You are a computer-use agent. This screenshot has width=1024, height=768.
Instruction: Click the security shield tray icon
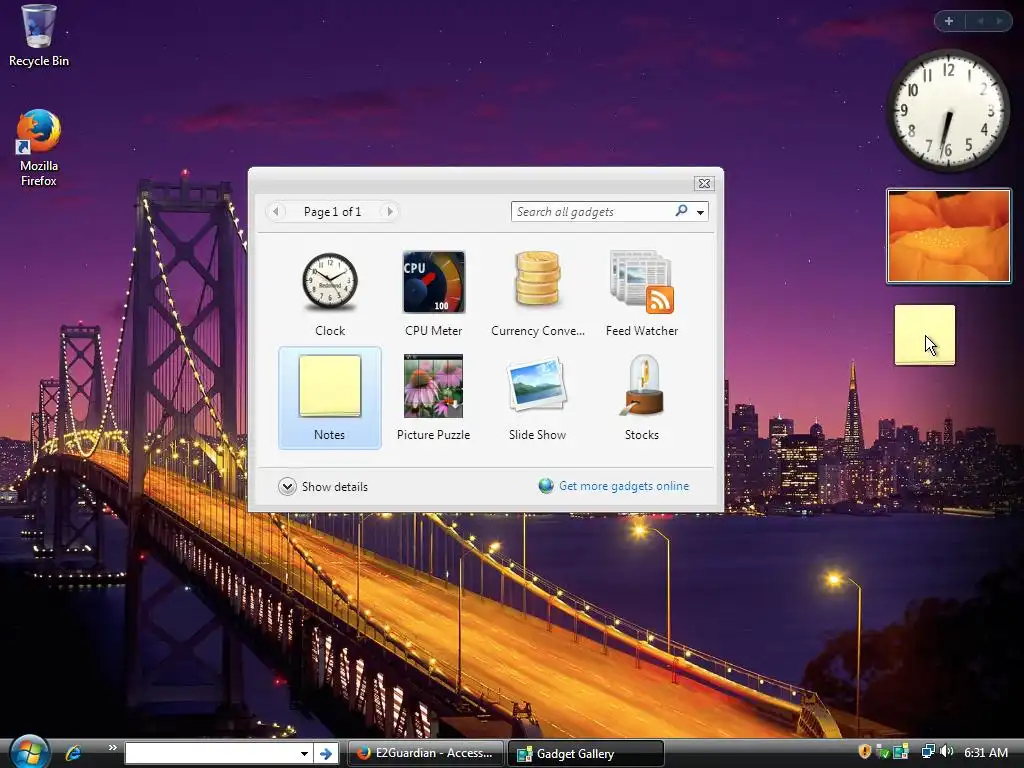coord(865,752)
